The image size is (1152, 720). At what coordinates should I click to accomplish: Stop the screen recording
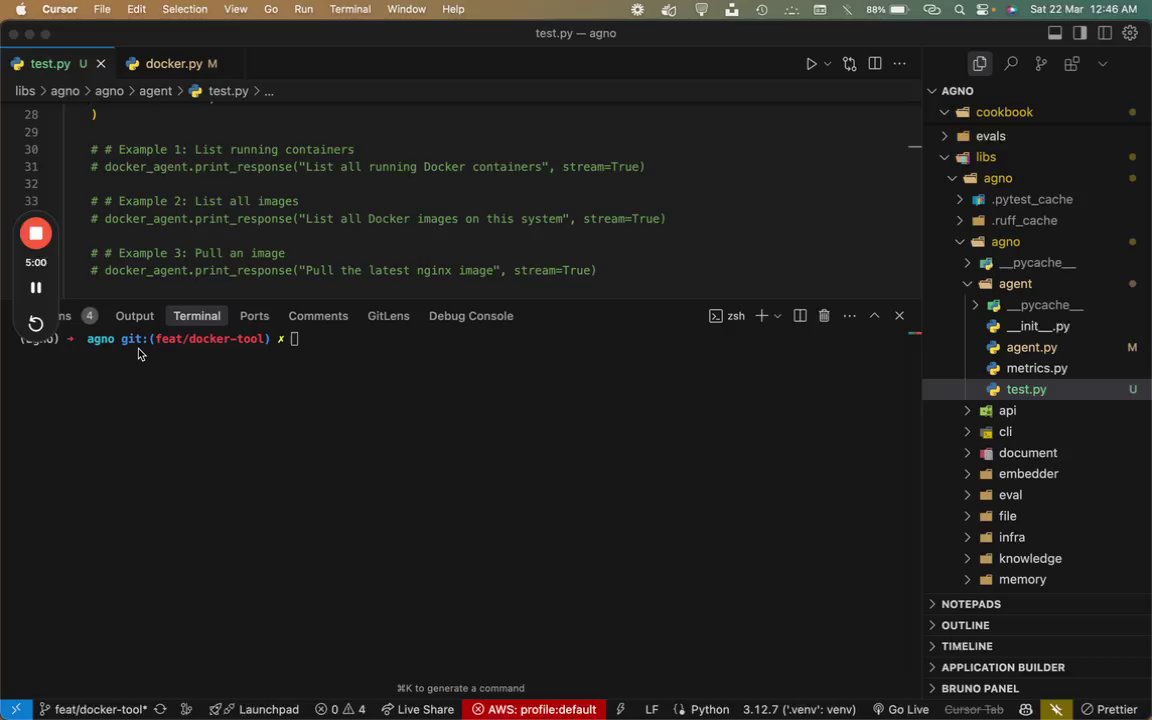click(x=36, y=234)
